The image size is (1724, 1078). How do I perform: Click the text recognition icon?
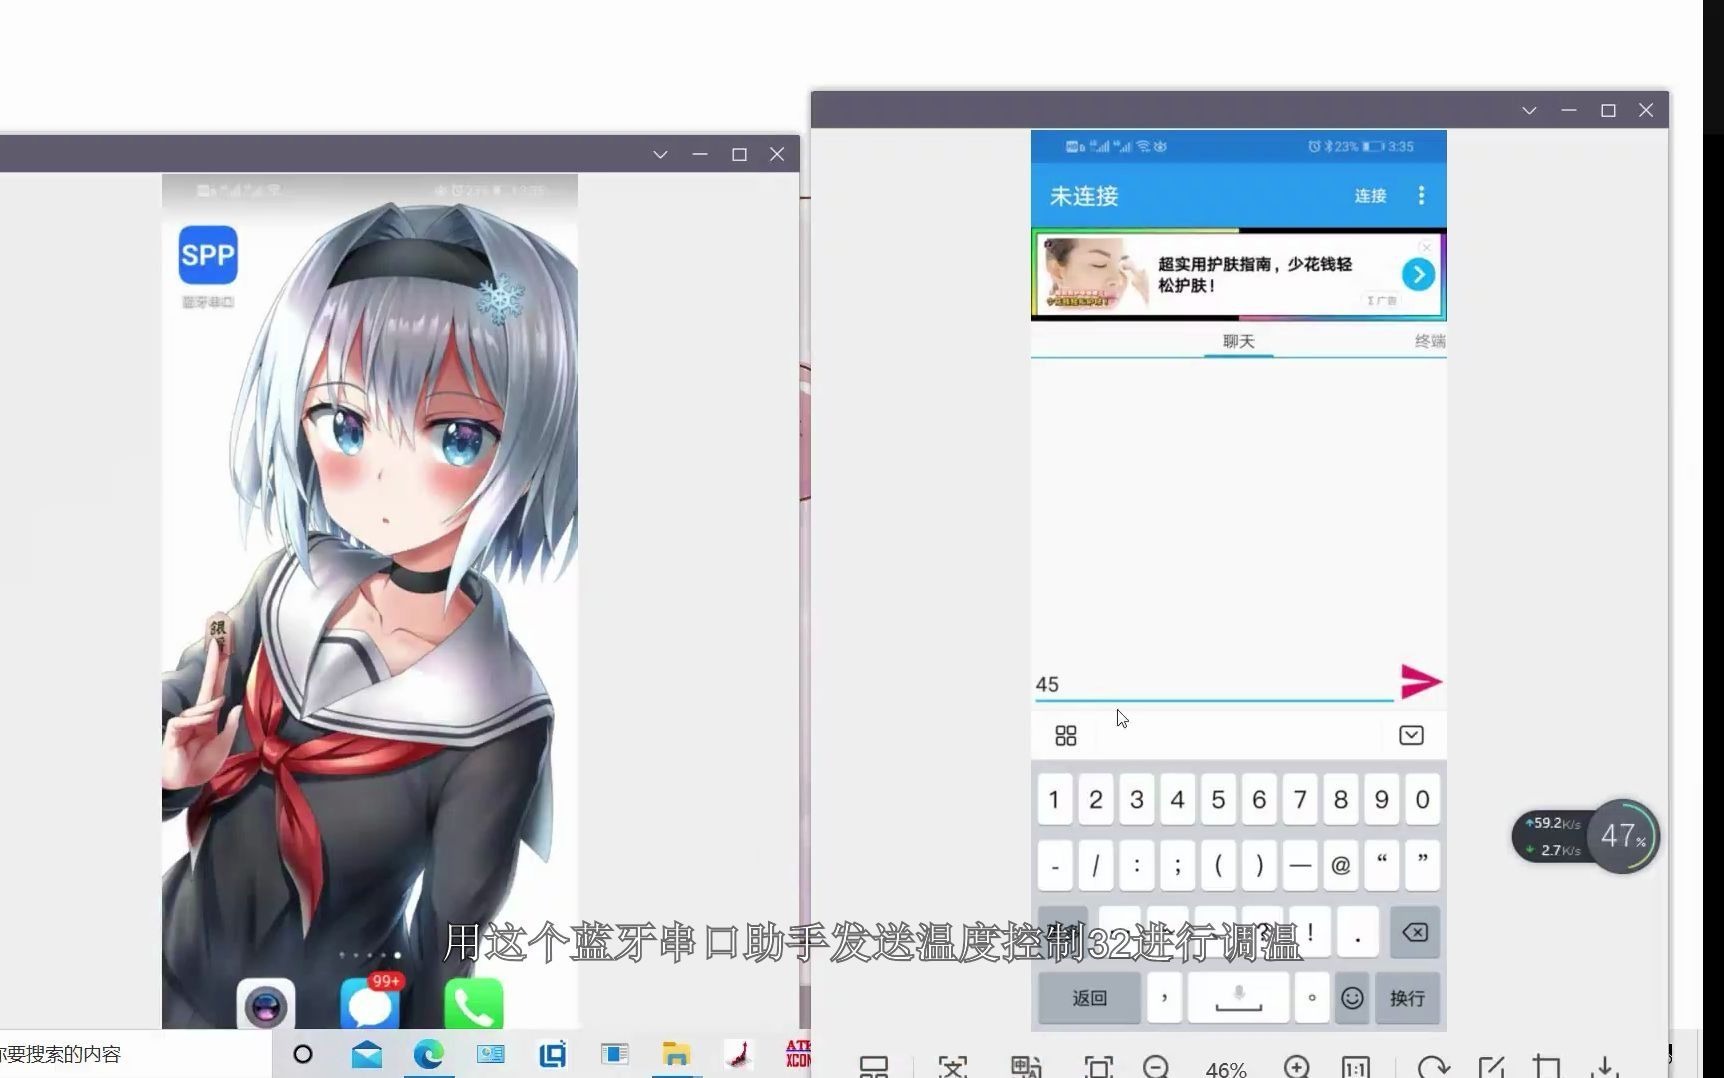click(953, 1067)
